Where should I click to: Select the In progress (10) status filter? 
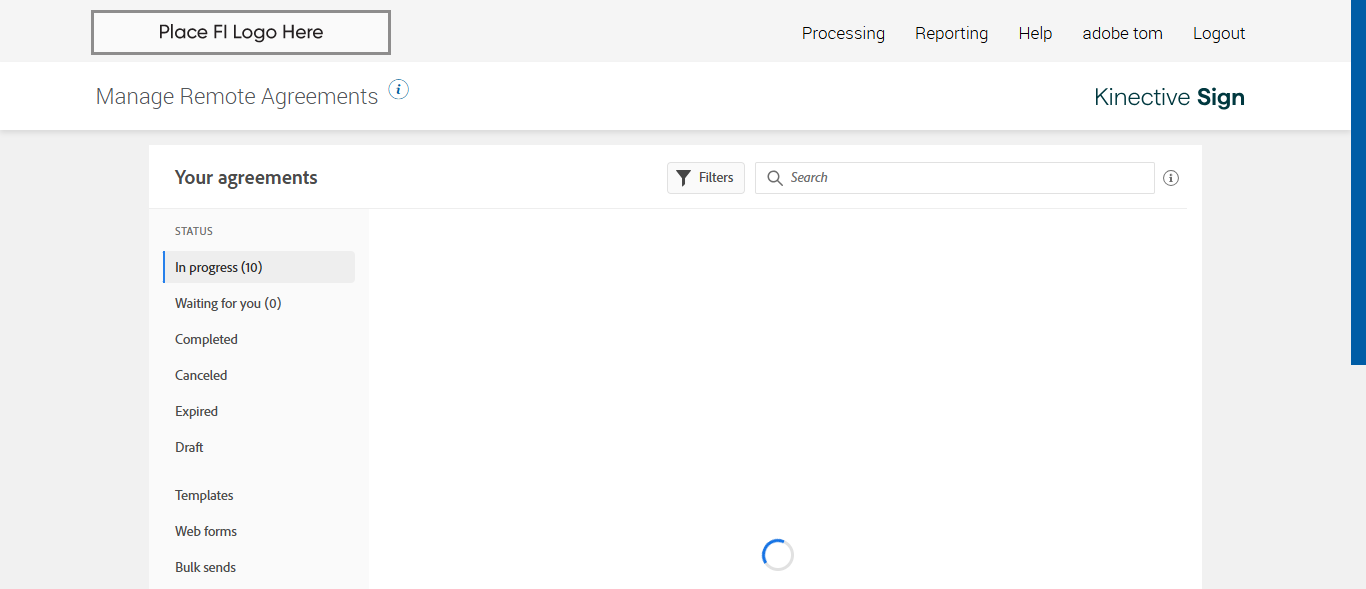coord(219,267)
